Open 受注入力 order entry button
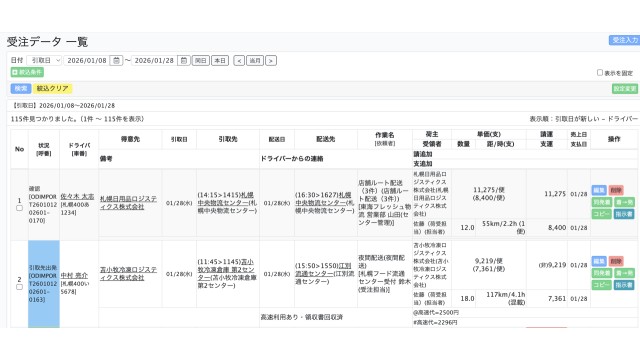 (624, 40)
